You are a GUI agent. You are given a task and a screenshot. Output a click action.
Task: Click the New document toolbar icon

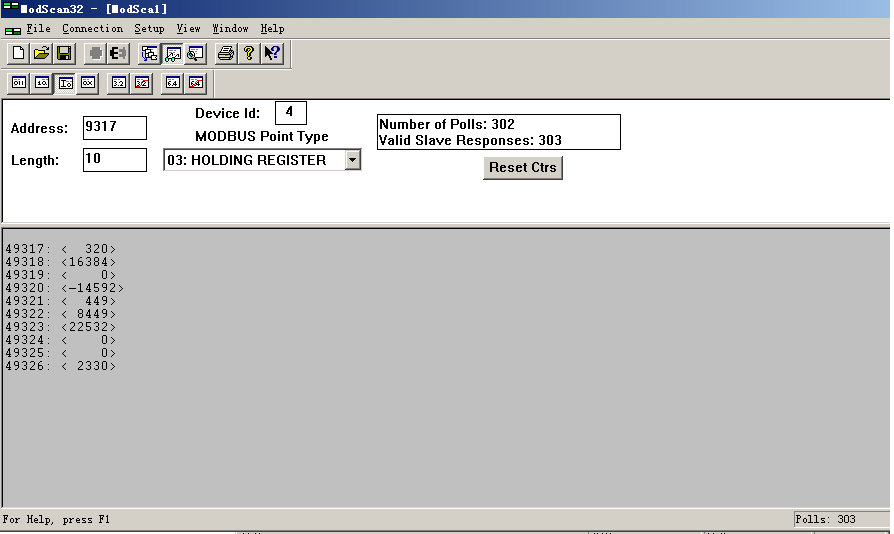coord(18,53)
